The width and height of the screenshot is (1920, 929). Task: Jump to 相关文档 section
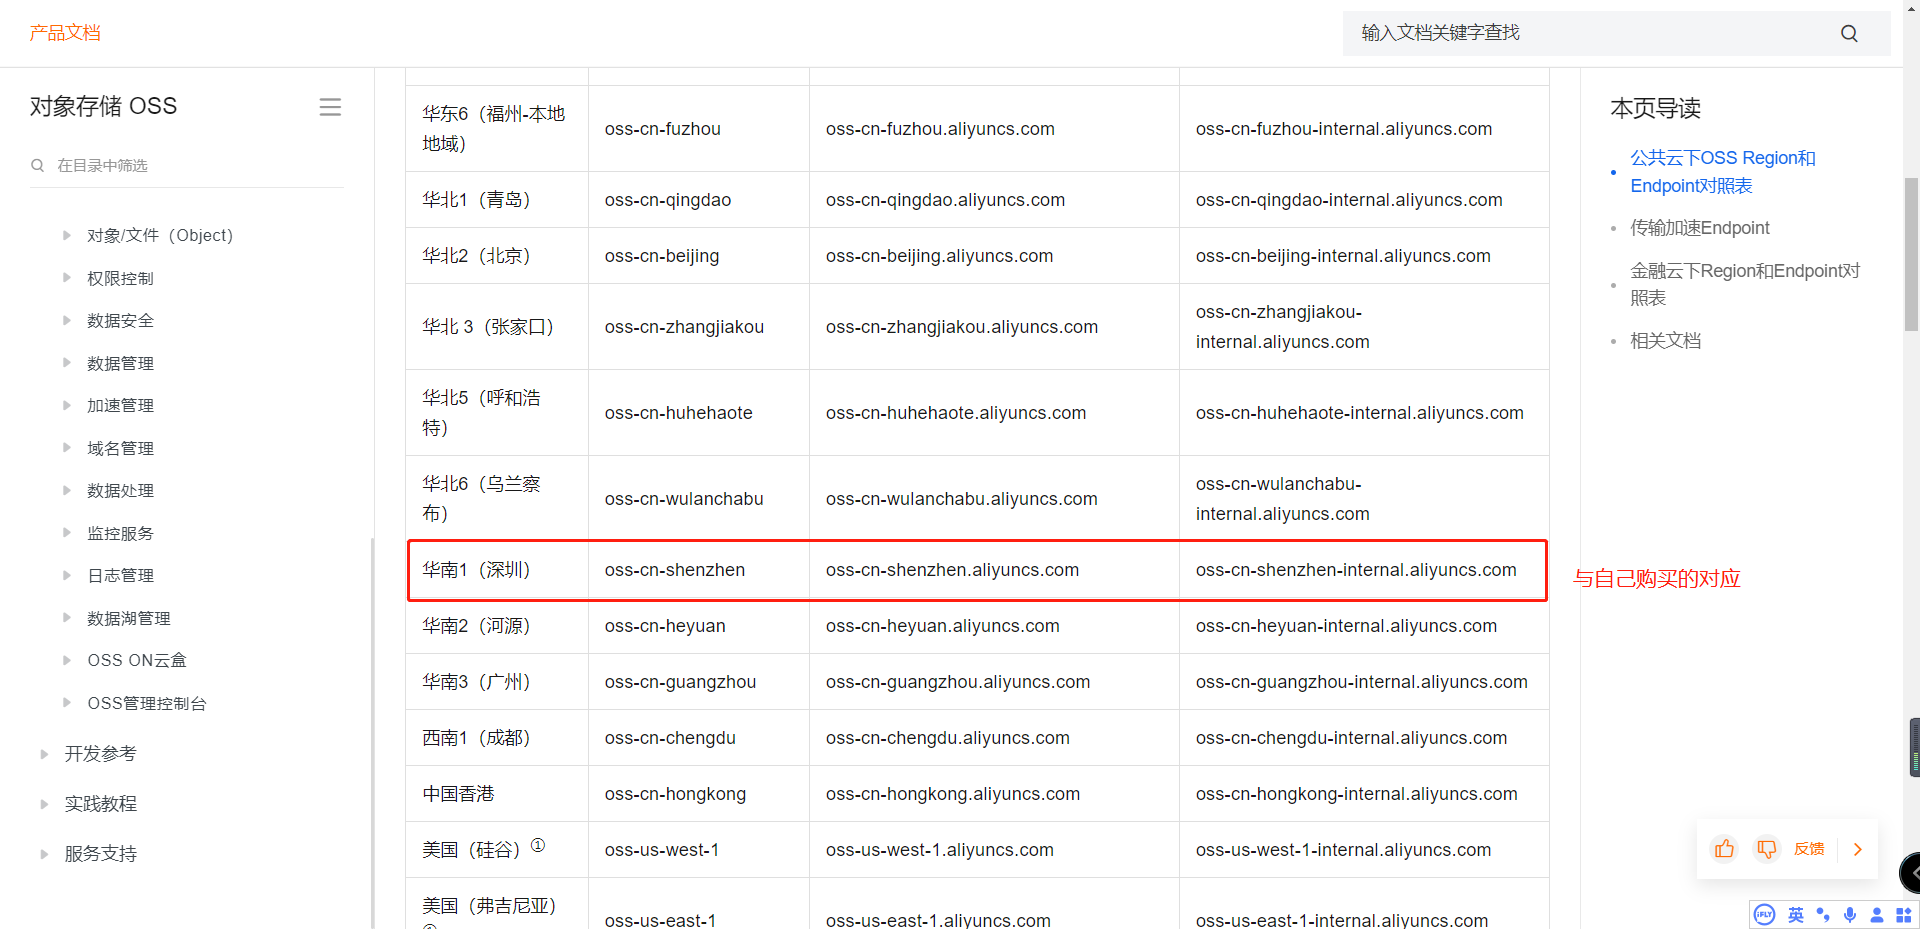1665,341
